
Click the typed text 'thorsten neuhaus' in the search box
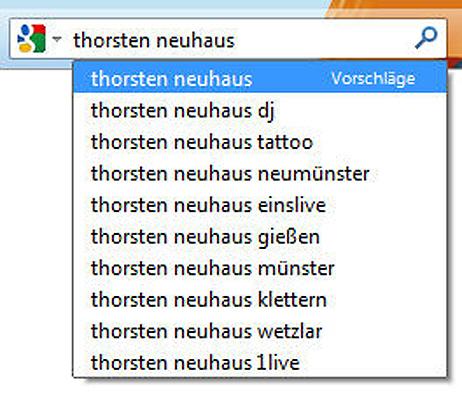click(x=154, y=41)
